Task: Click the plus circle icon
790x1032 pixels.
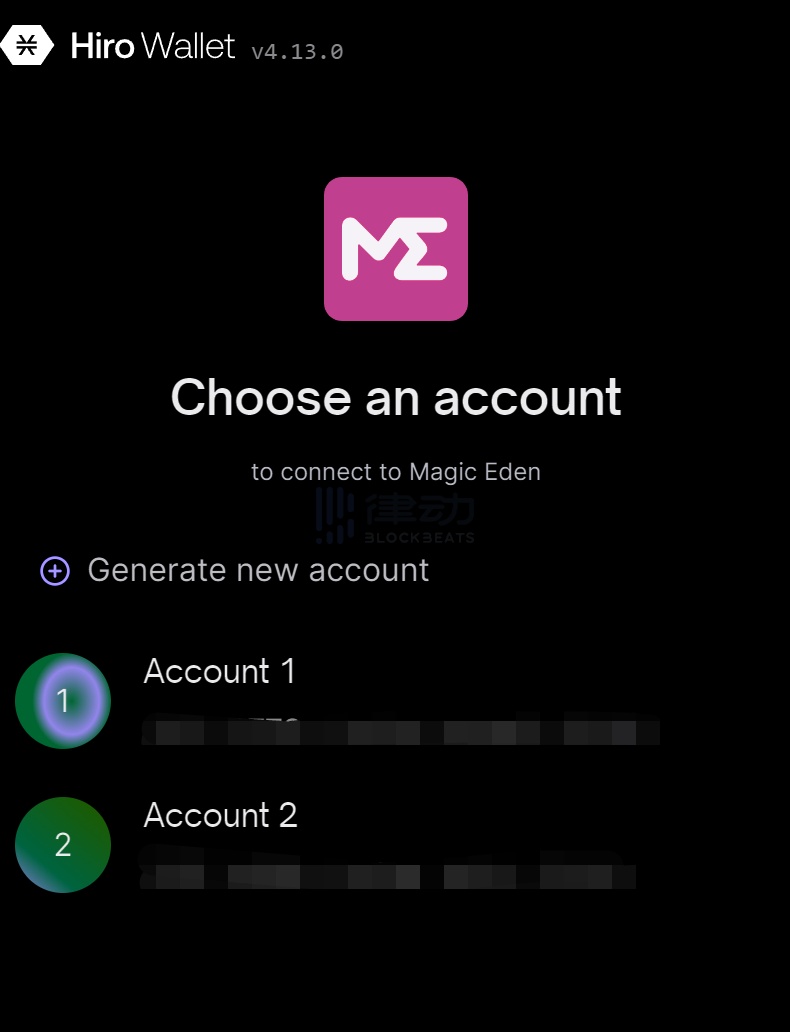Action: point(55,571)
